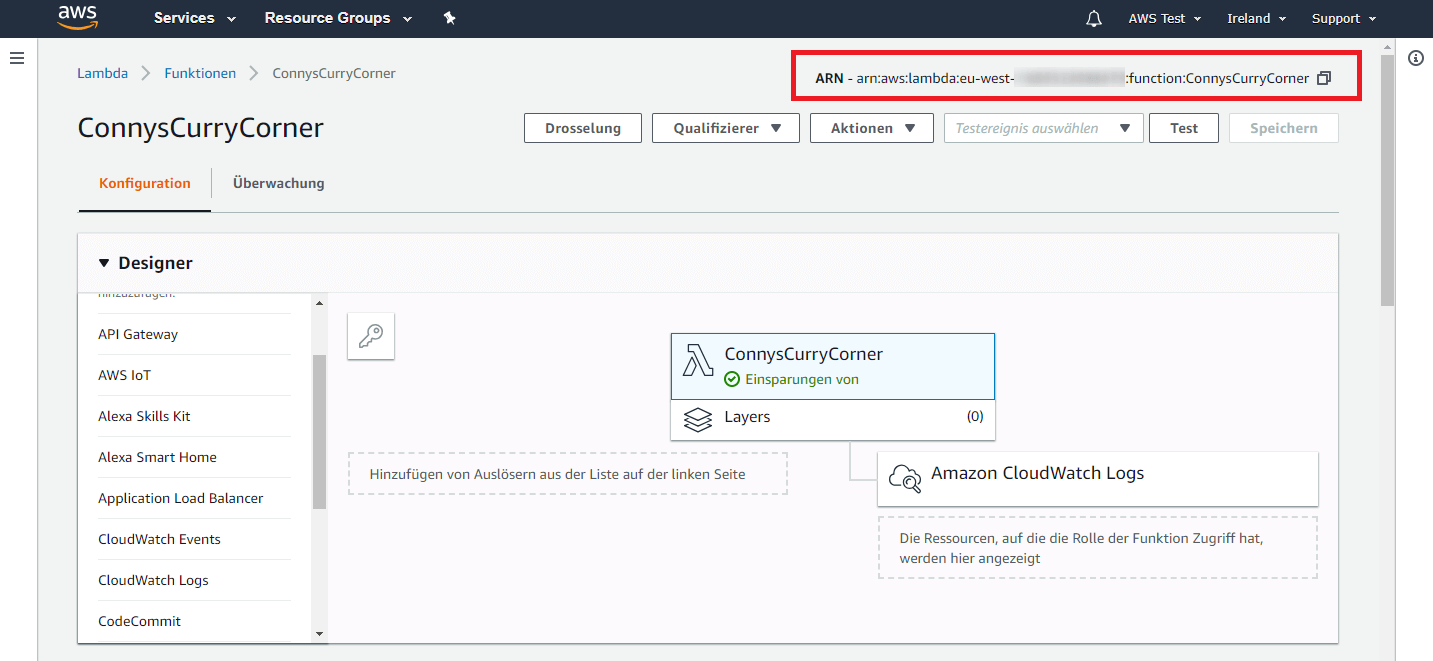Click the ConnysCurryCorner page heading
1433x661 pixels.
pos(201,129)
